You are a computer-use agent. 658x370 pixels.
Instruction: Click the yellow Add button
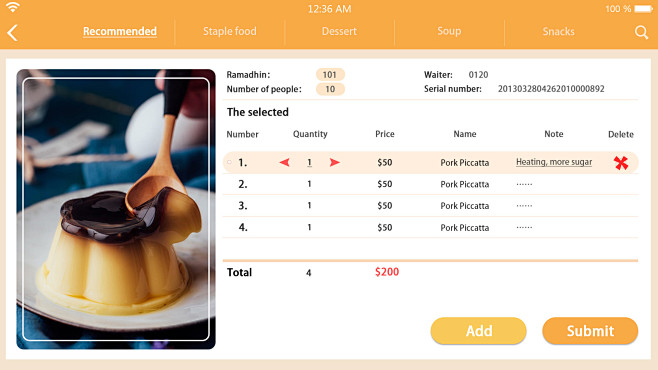pos(478,331)
